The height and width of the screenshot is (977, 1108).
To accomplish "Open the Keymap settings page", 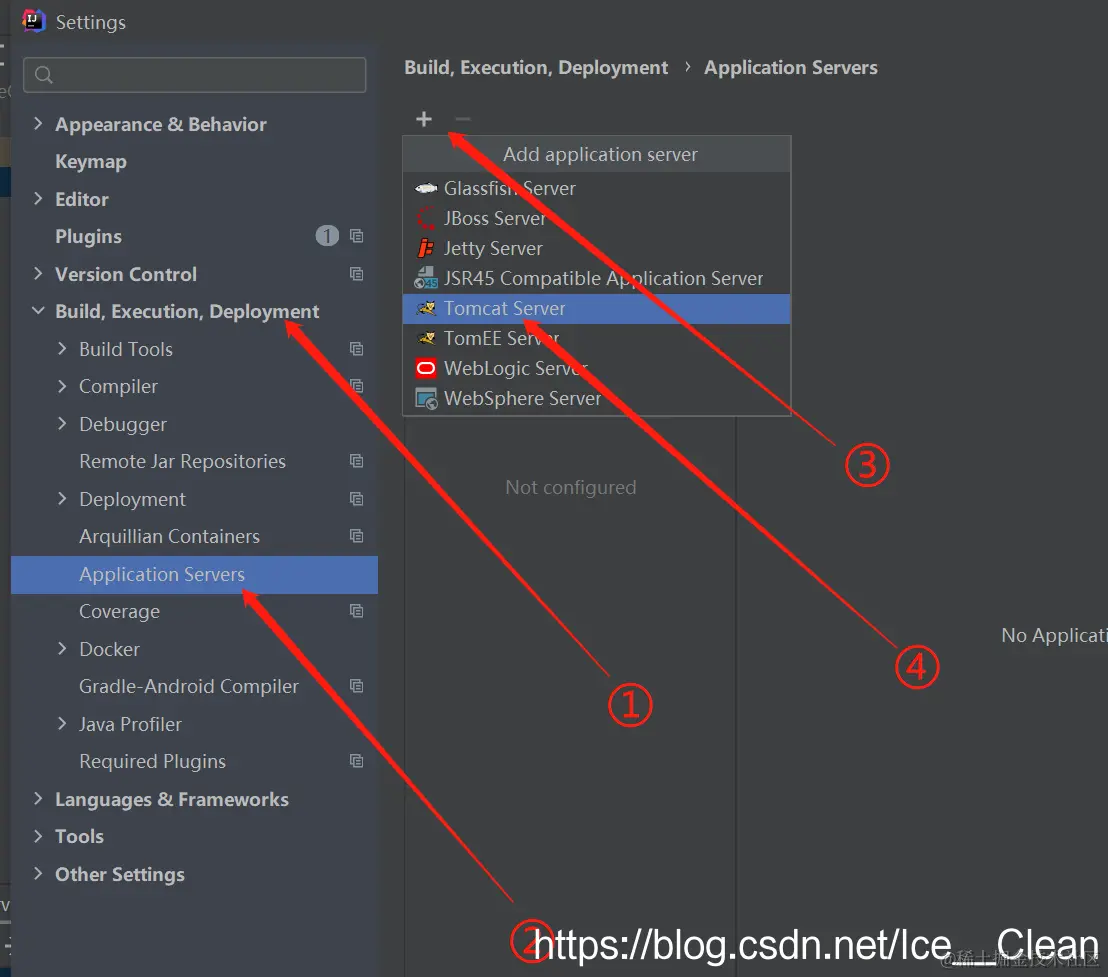I will tap(91, 162).
